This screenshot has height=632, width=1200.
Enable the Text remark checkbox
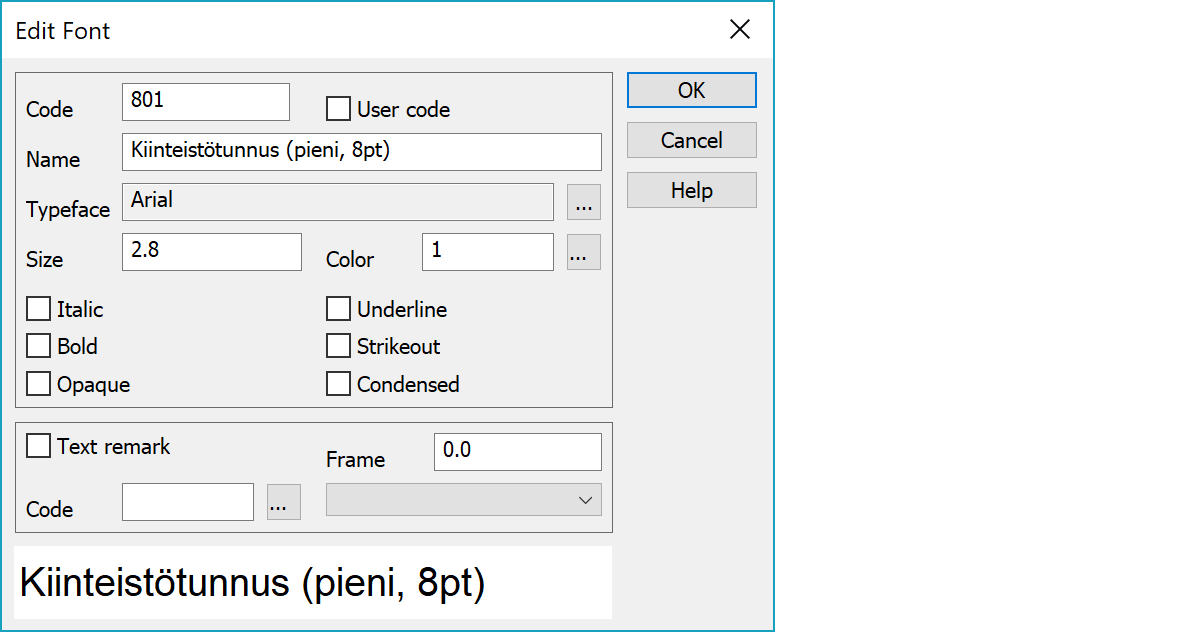click(x=38, y=446)
